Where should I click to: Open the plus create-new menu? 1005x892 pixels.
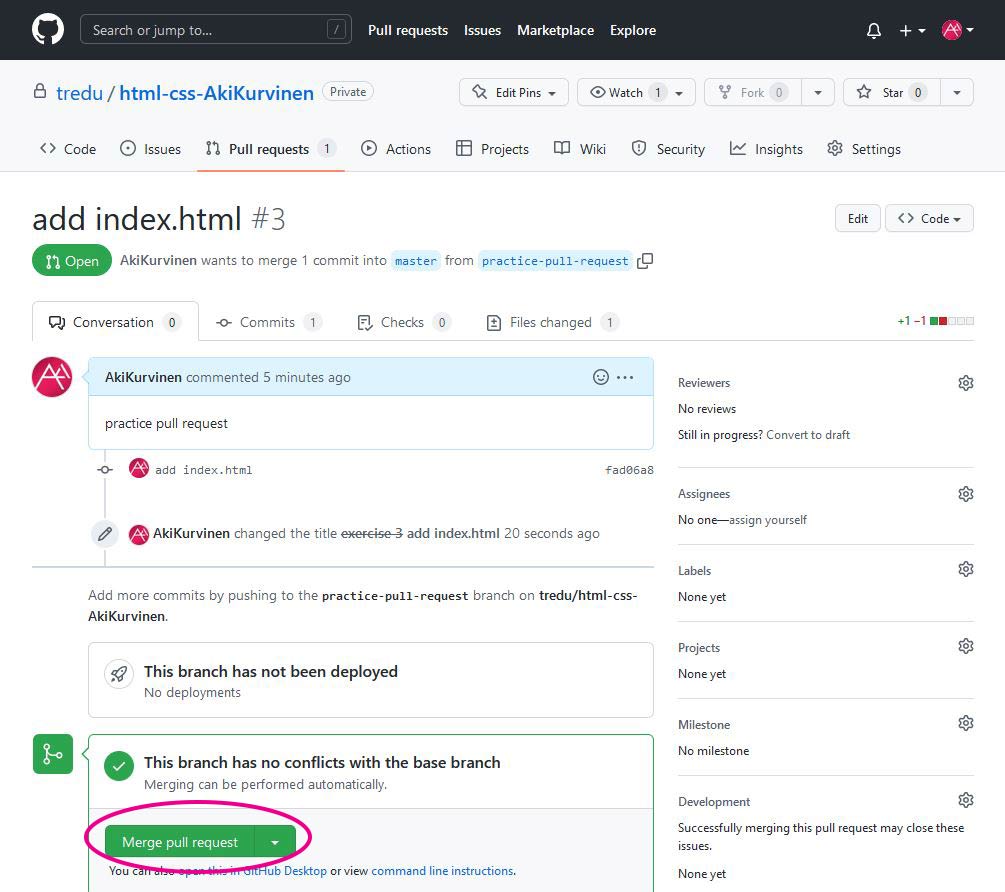(912, 30)
